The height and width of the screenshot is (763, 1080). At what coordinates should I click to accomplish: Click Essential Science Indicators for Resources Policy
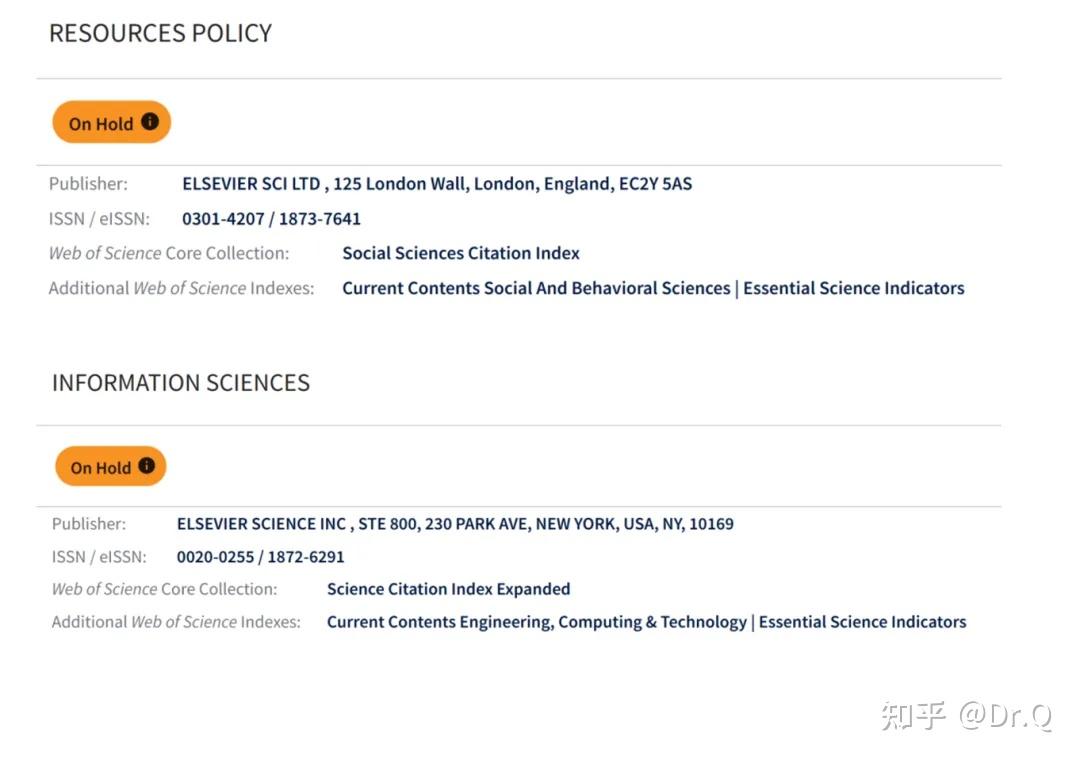[854, 288]
